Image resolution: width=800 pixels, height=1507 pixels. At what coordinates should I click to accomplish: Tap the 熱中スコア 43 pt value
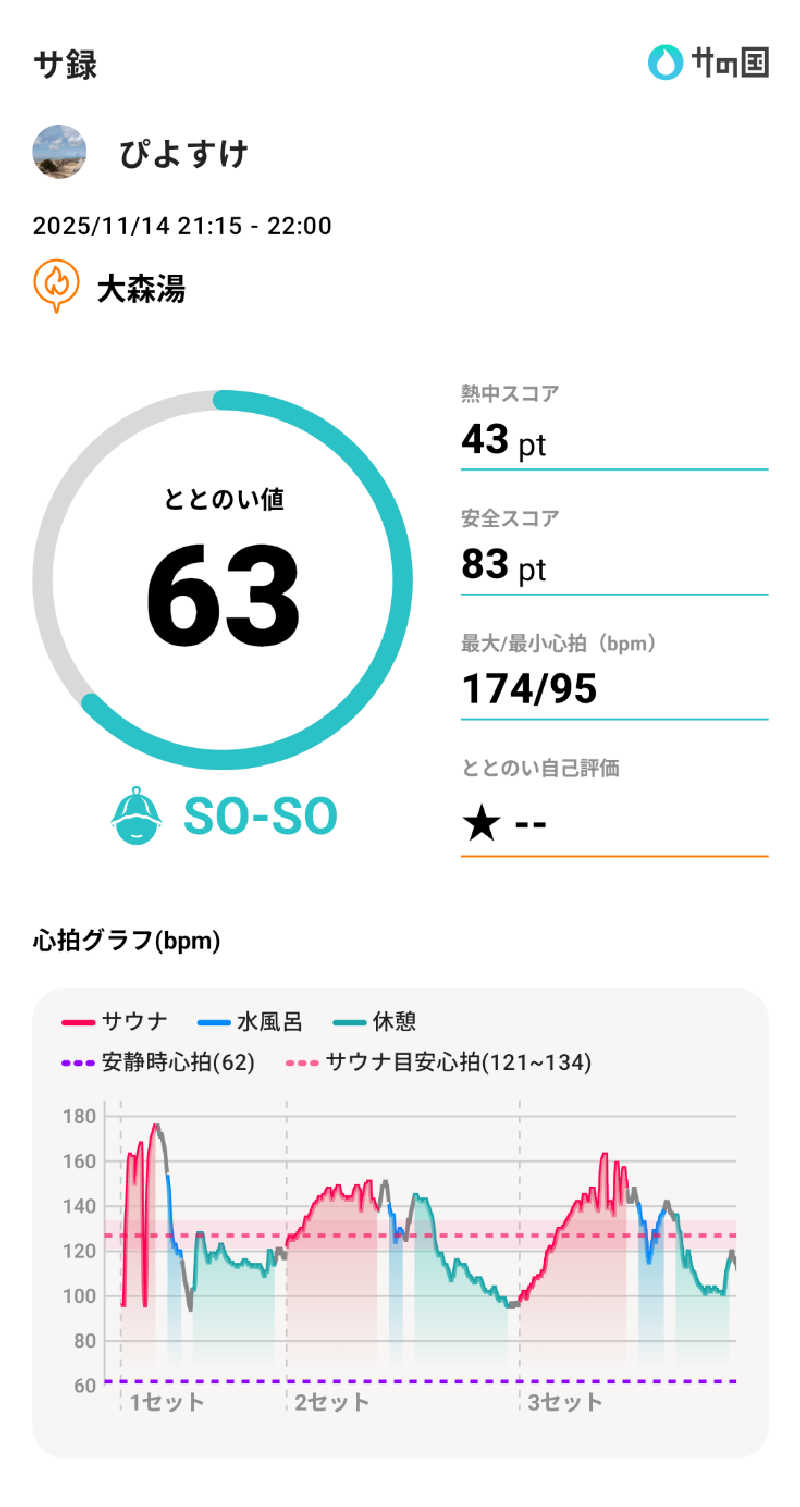point(504,439)
